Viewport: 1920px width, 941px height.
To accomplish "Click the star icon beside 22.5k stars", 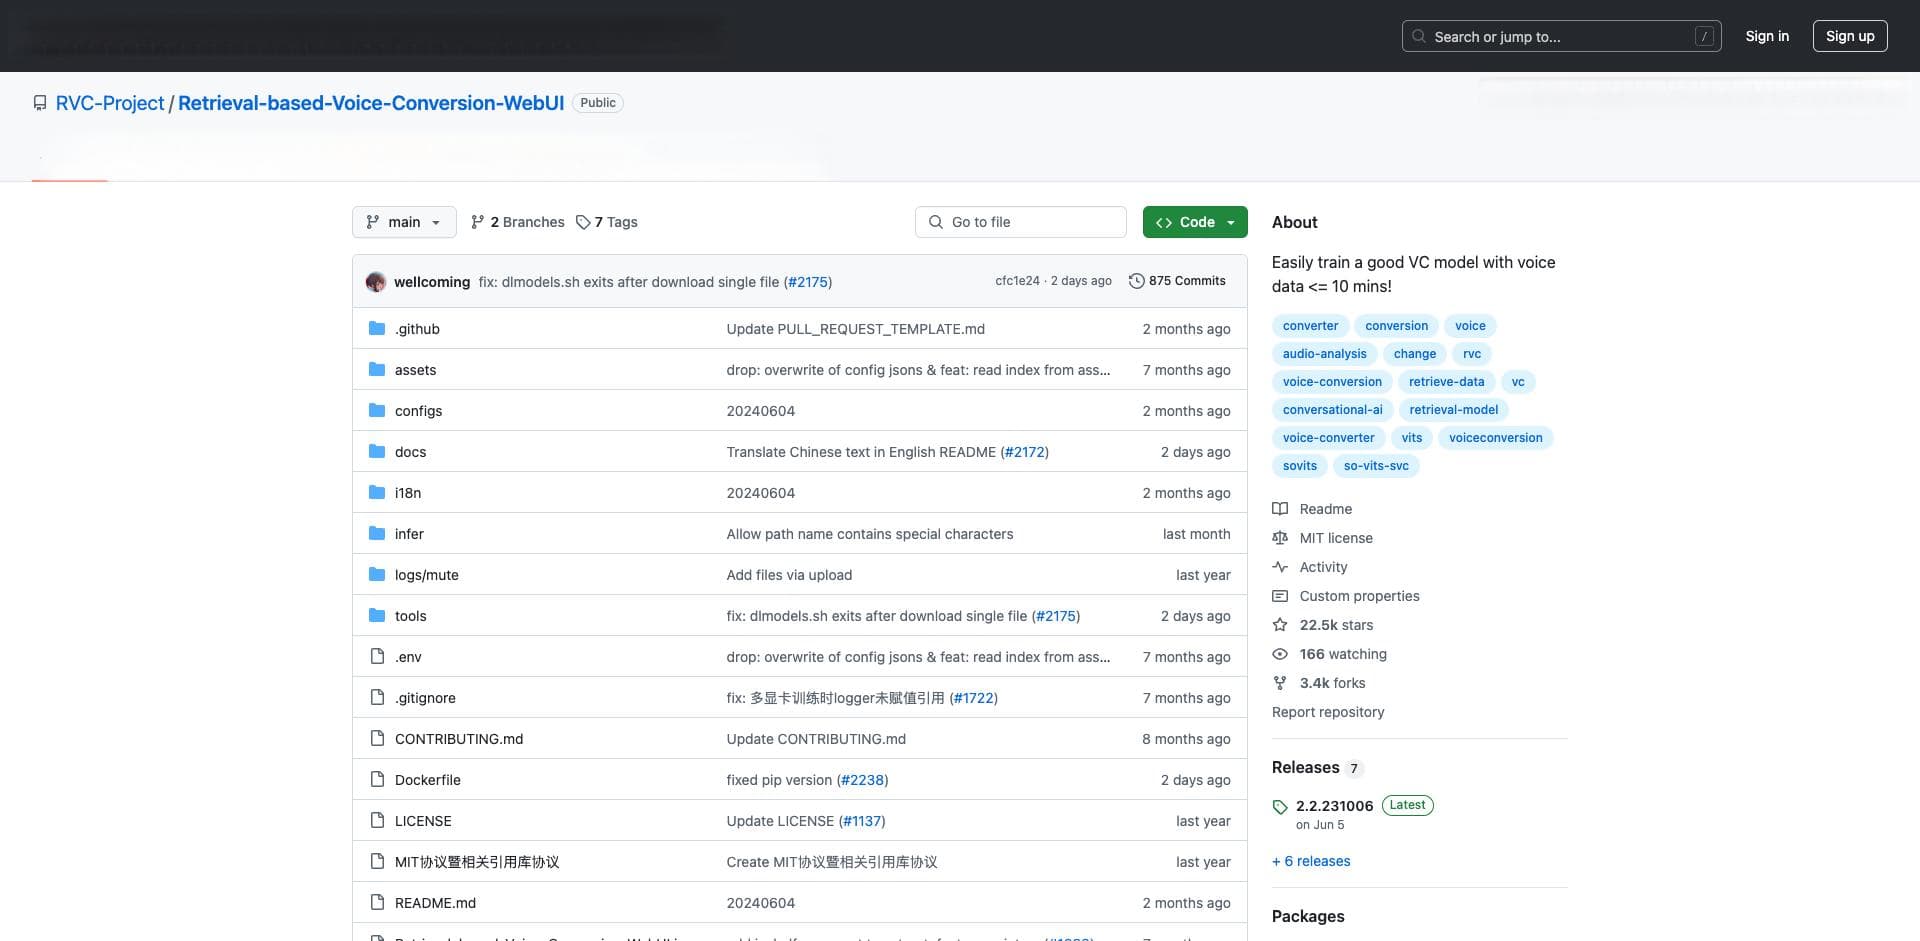I will point(1280,625).
